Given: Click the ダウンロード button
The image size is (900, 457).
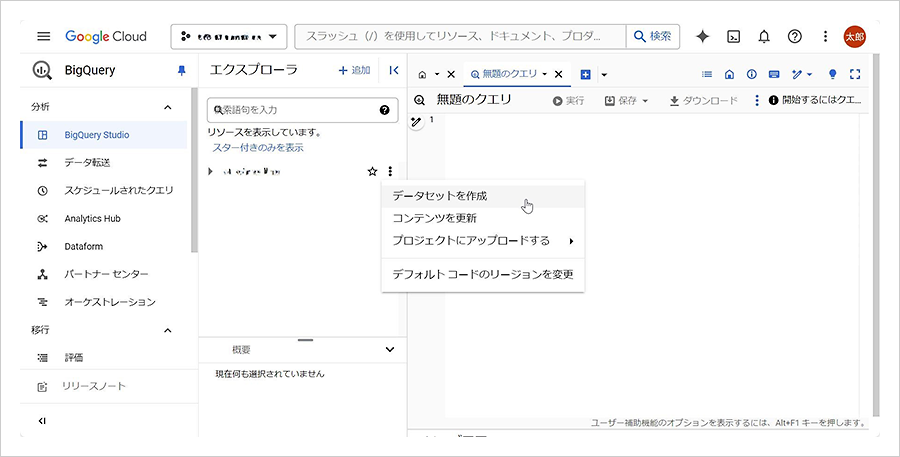Looking at the screenshot, I should (703, 100).
